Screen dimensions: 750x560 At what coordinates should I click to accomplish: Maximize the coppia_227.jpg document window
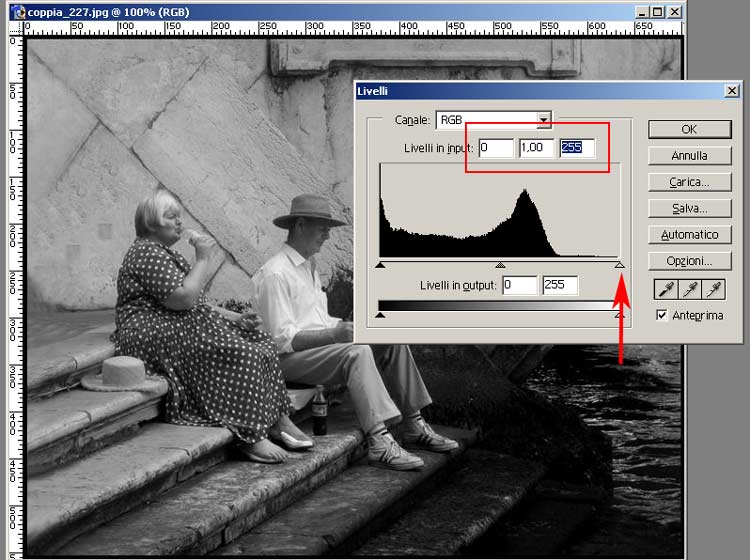click(x=657, y=12)
